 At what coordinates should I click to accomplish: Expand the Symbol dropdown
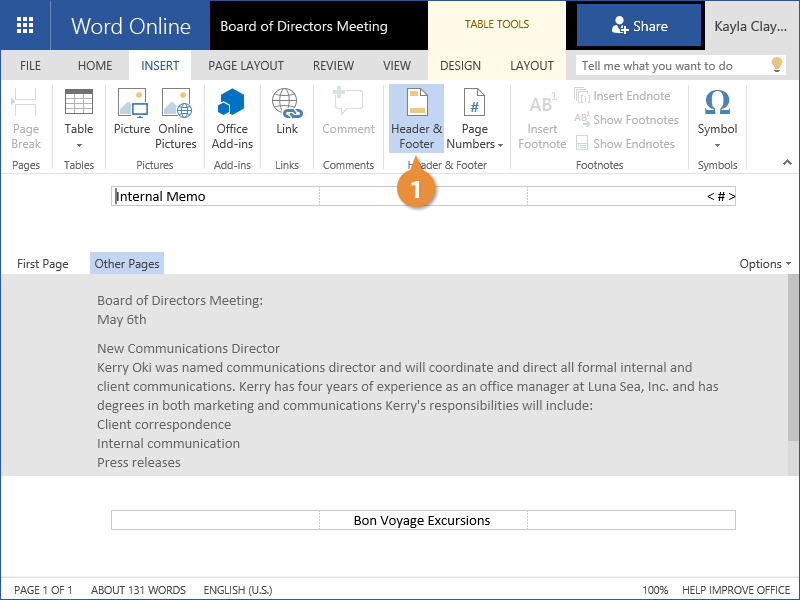pyautogui.click(x=717, y=144)
